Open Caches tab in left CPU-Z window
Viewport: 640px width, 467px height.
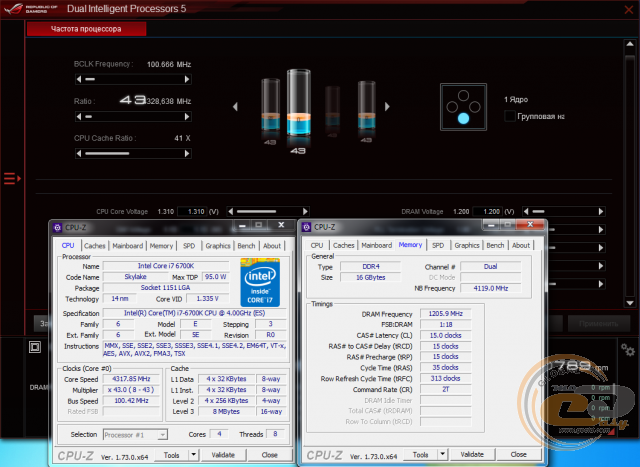point(95,246)
